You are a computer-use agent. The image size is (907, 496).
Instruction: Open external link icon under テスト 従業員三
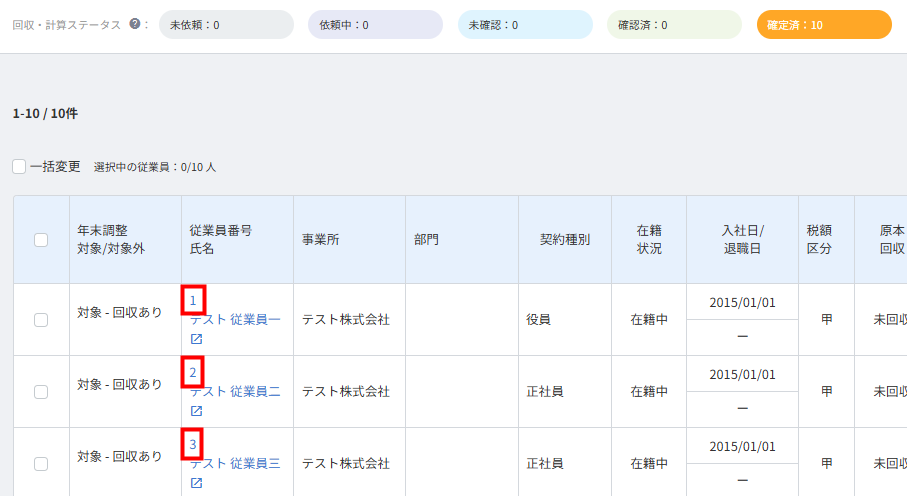[197, 483]
